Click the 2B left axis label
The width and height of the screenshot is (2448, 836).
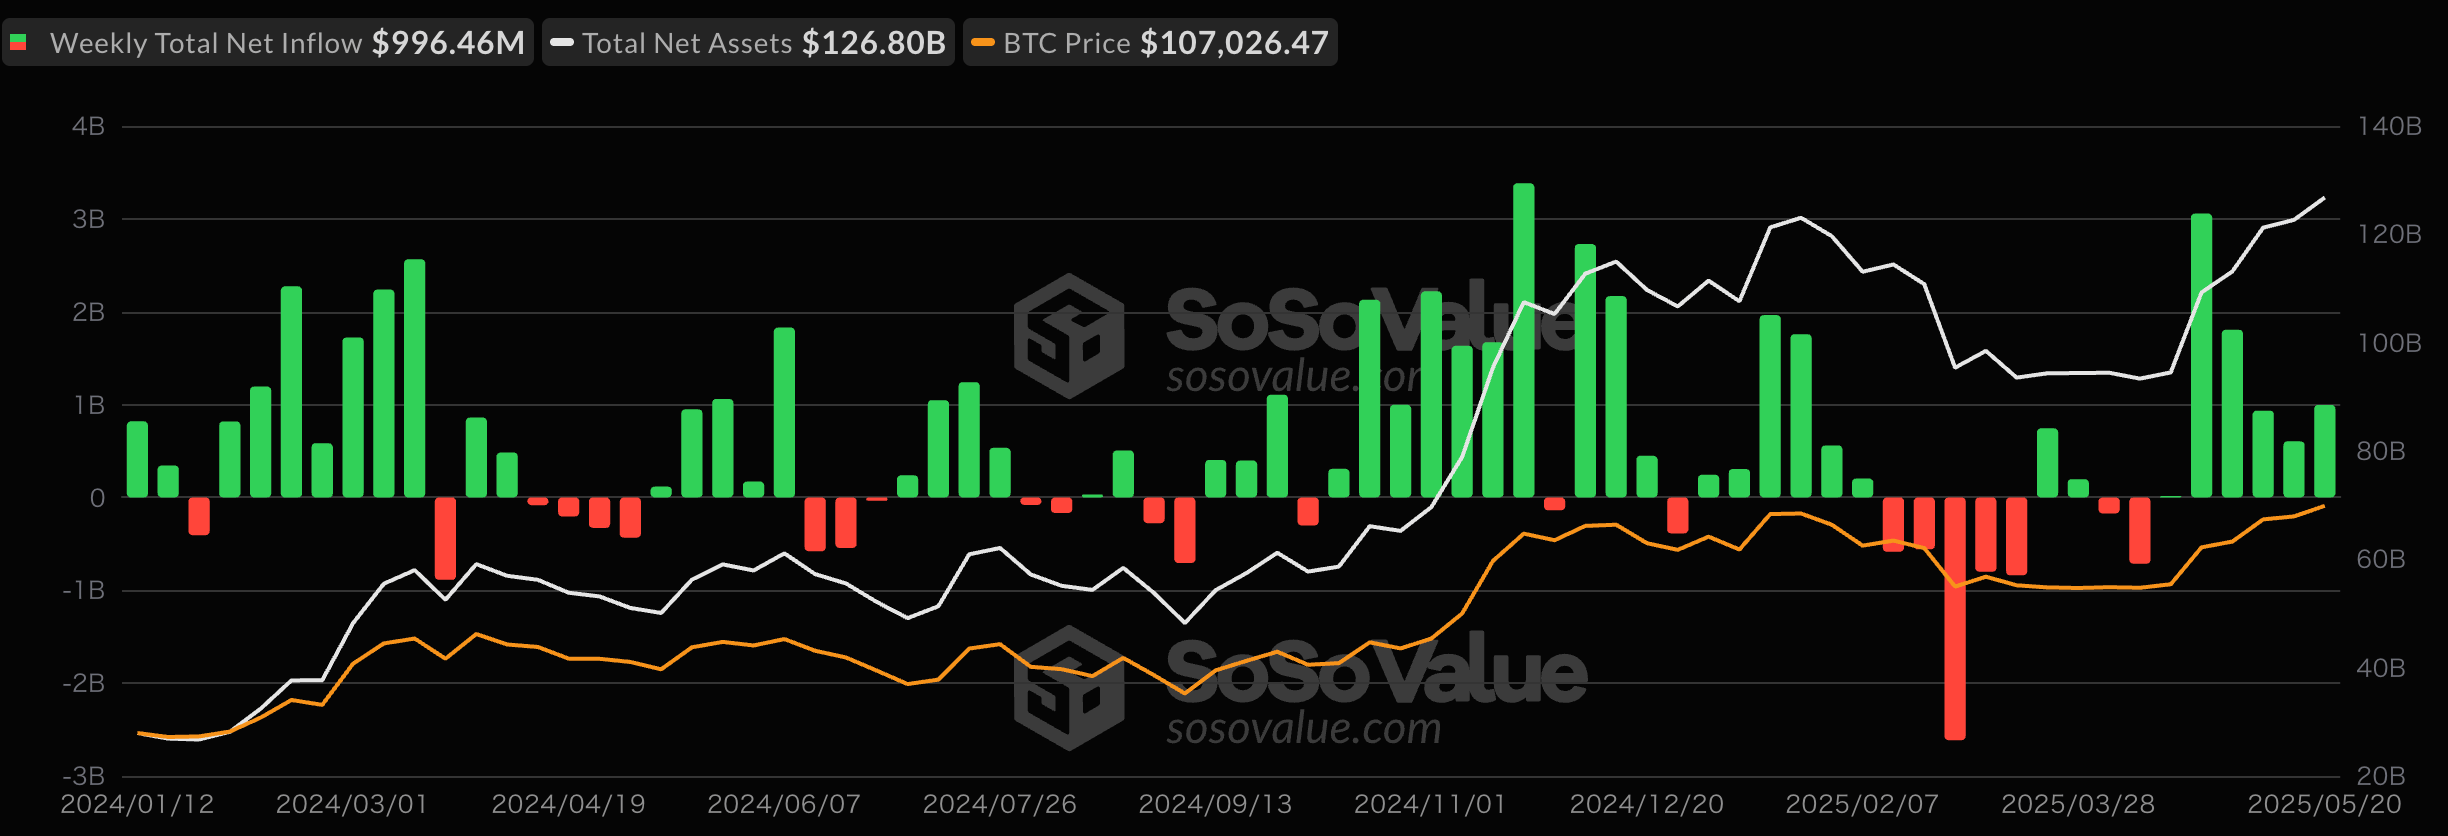click(x=88, y=312)
